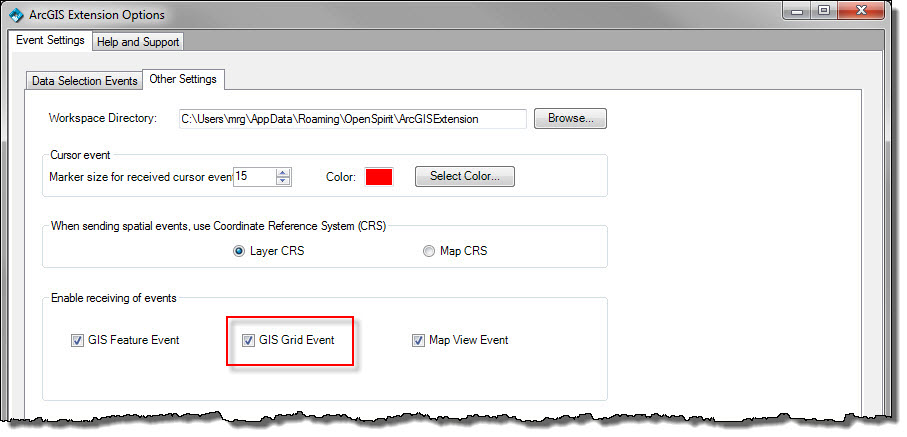Toggle the Map View Event checkbox
The height and width of the screenshot is (437, 907).
click(418, 340)
